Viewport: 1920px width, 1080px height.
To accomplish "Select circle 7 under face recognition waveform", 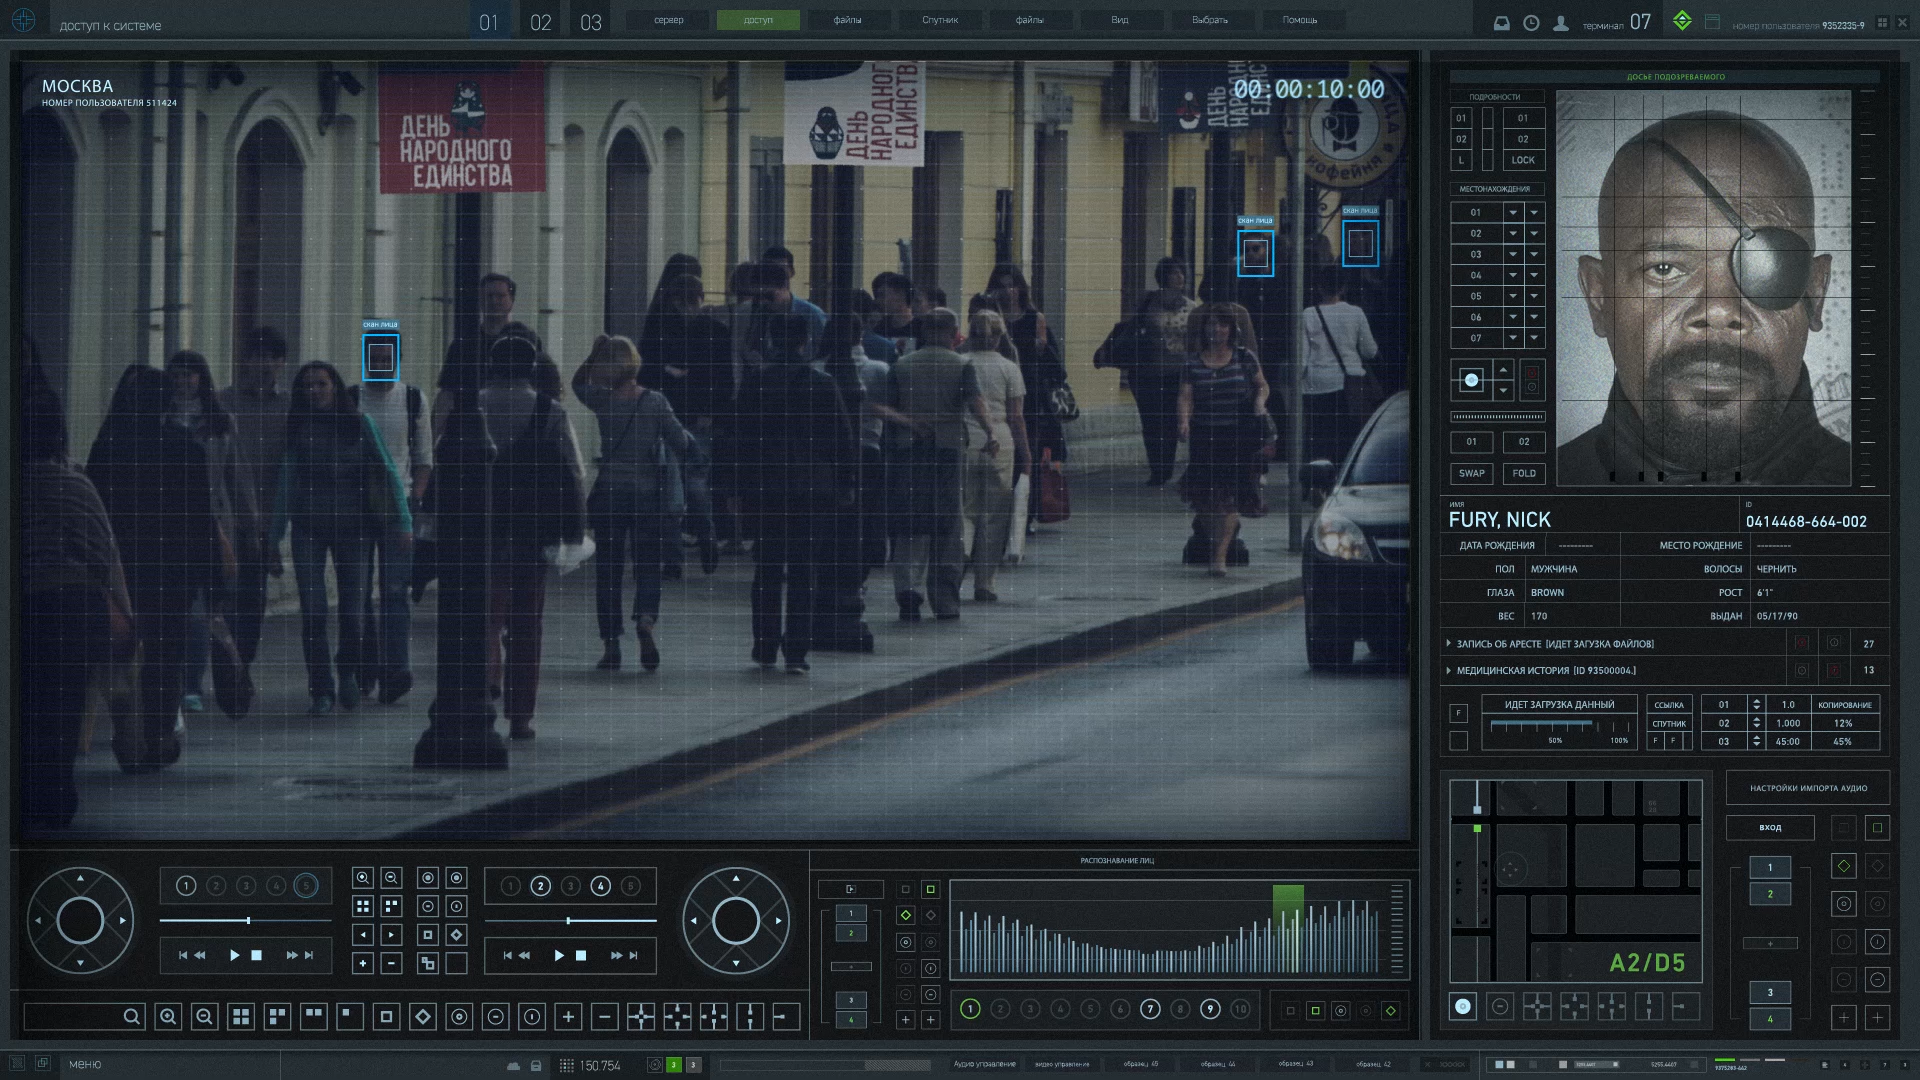I will (x=1150, y=1009).
